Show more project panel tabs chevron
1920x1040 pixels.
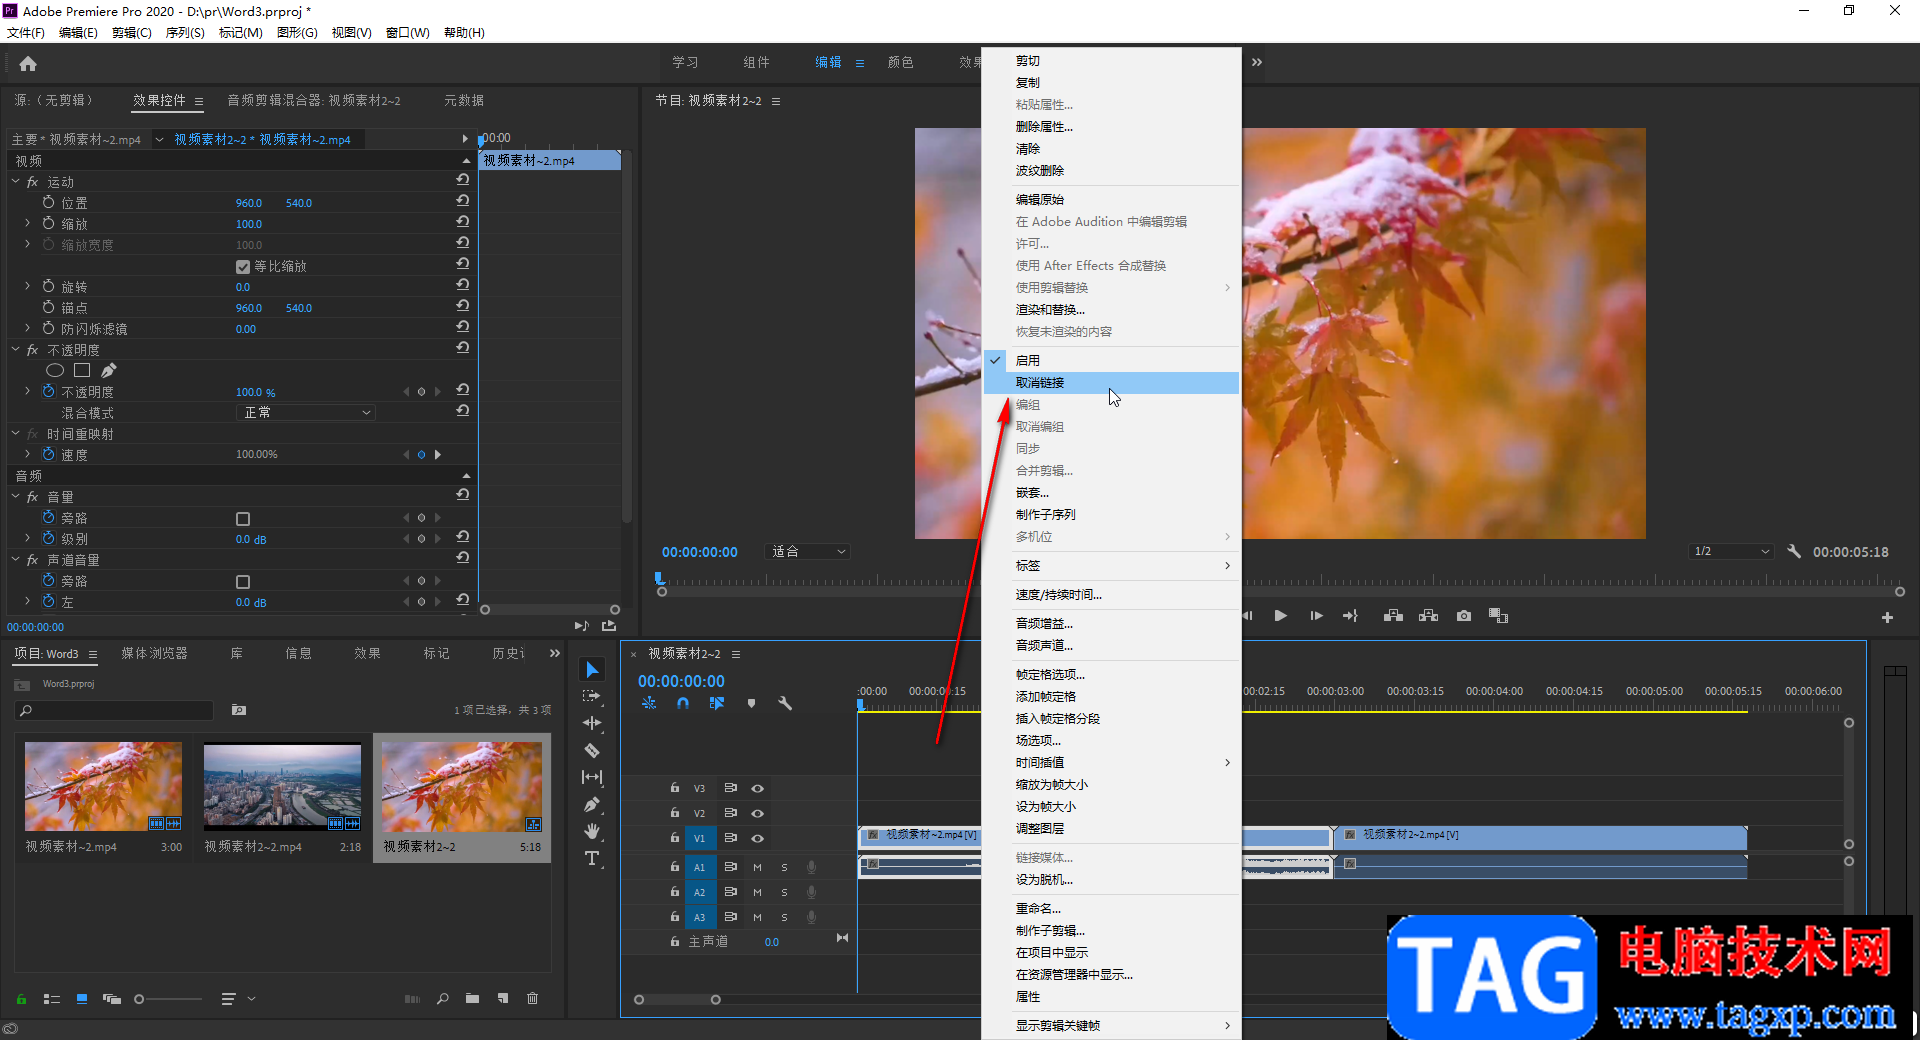(555, 653)
